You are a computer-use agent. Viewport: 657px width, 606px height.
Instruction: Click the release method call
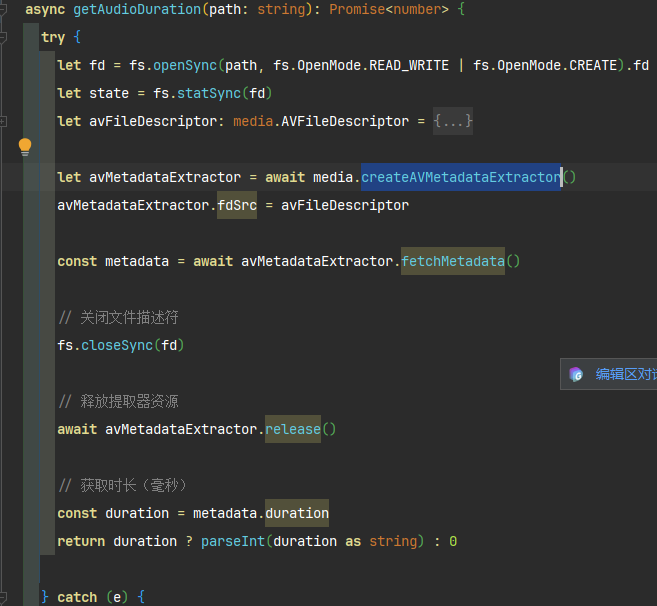pos(293,429)
